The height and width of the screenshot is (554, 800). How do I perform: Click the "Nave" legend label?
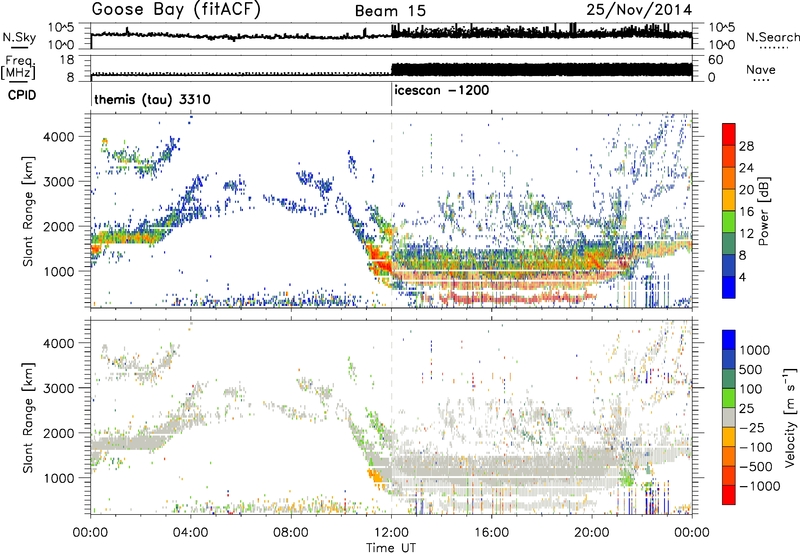click(x=760, y=69)
